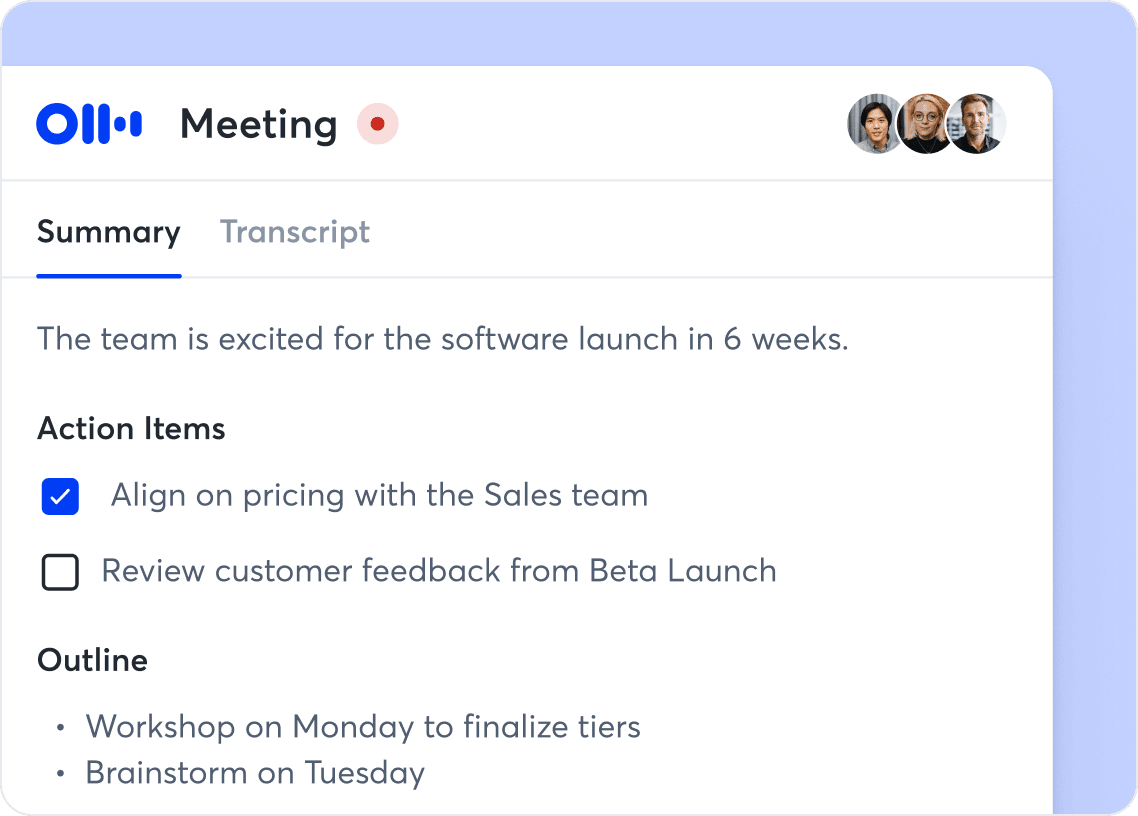The width and height of the screenshot is (1138, 816).
Task: Uncheck the pricing alignment action item
Action: pos(60,496)
